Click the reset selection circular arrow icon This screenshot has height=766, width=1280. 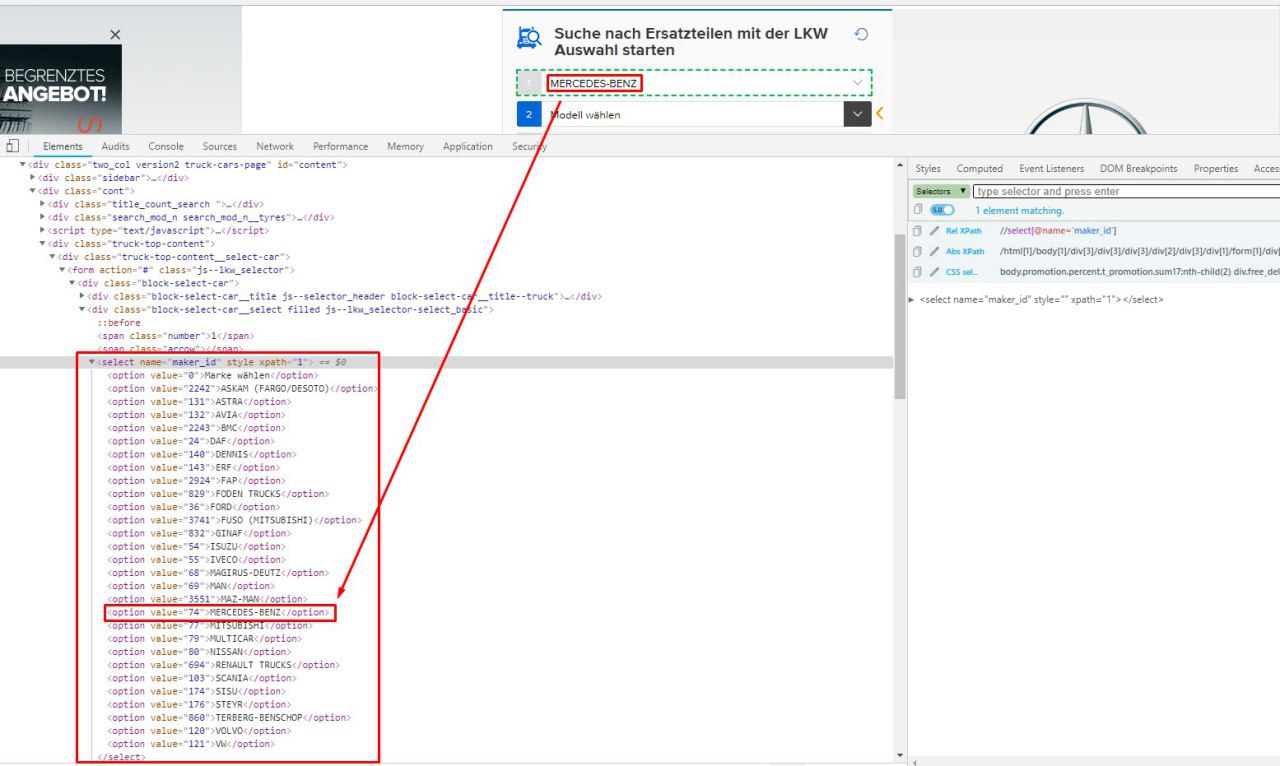click(861, 34)
